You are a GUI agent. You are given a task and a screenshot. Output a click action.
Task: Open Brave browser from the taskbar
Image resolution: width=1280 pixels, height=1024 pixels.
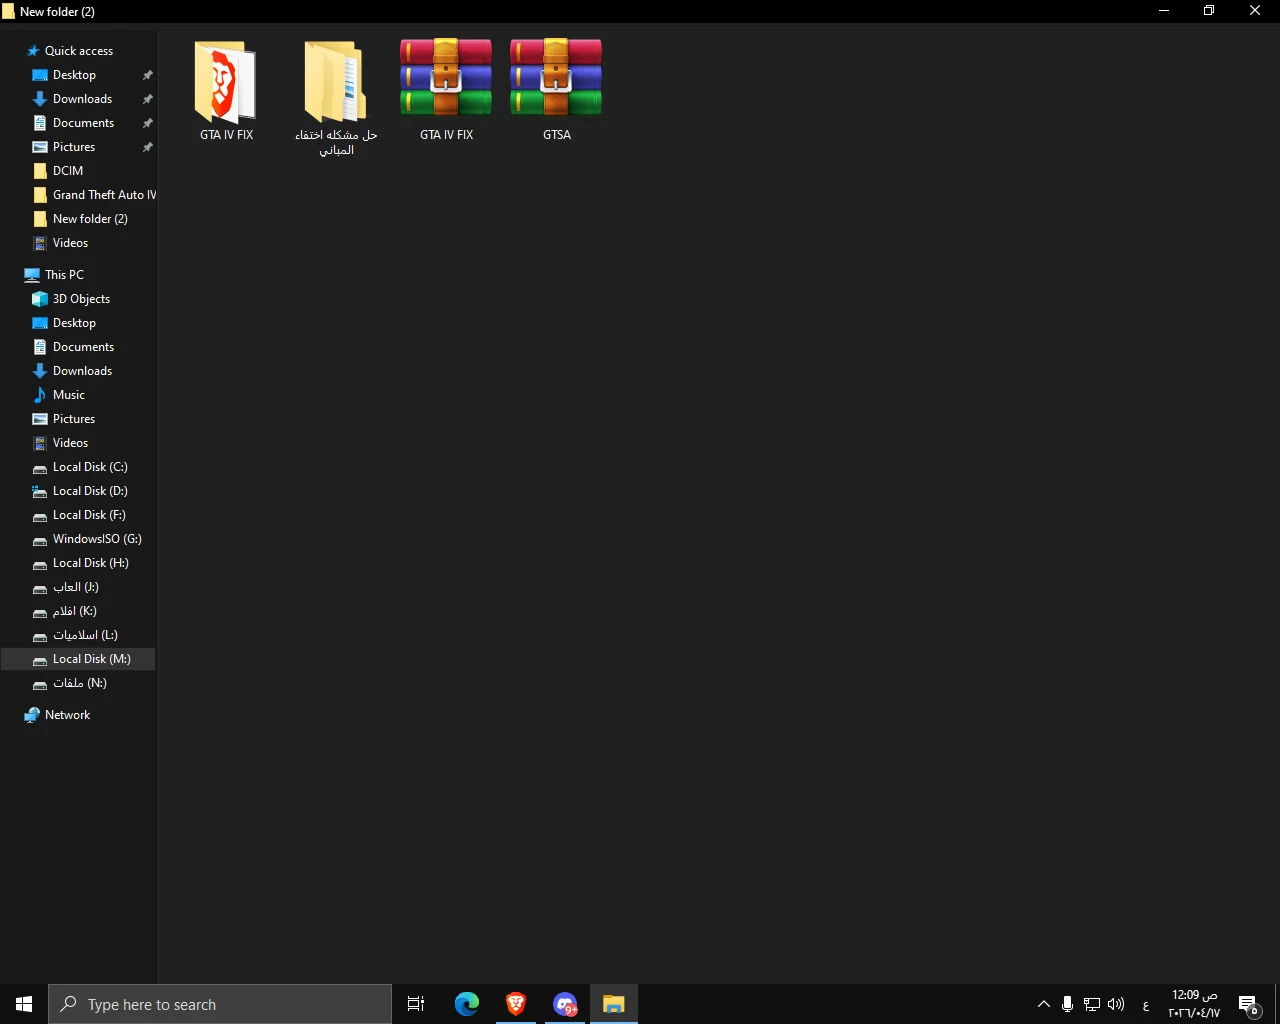[516, 1004]
